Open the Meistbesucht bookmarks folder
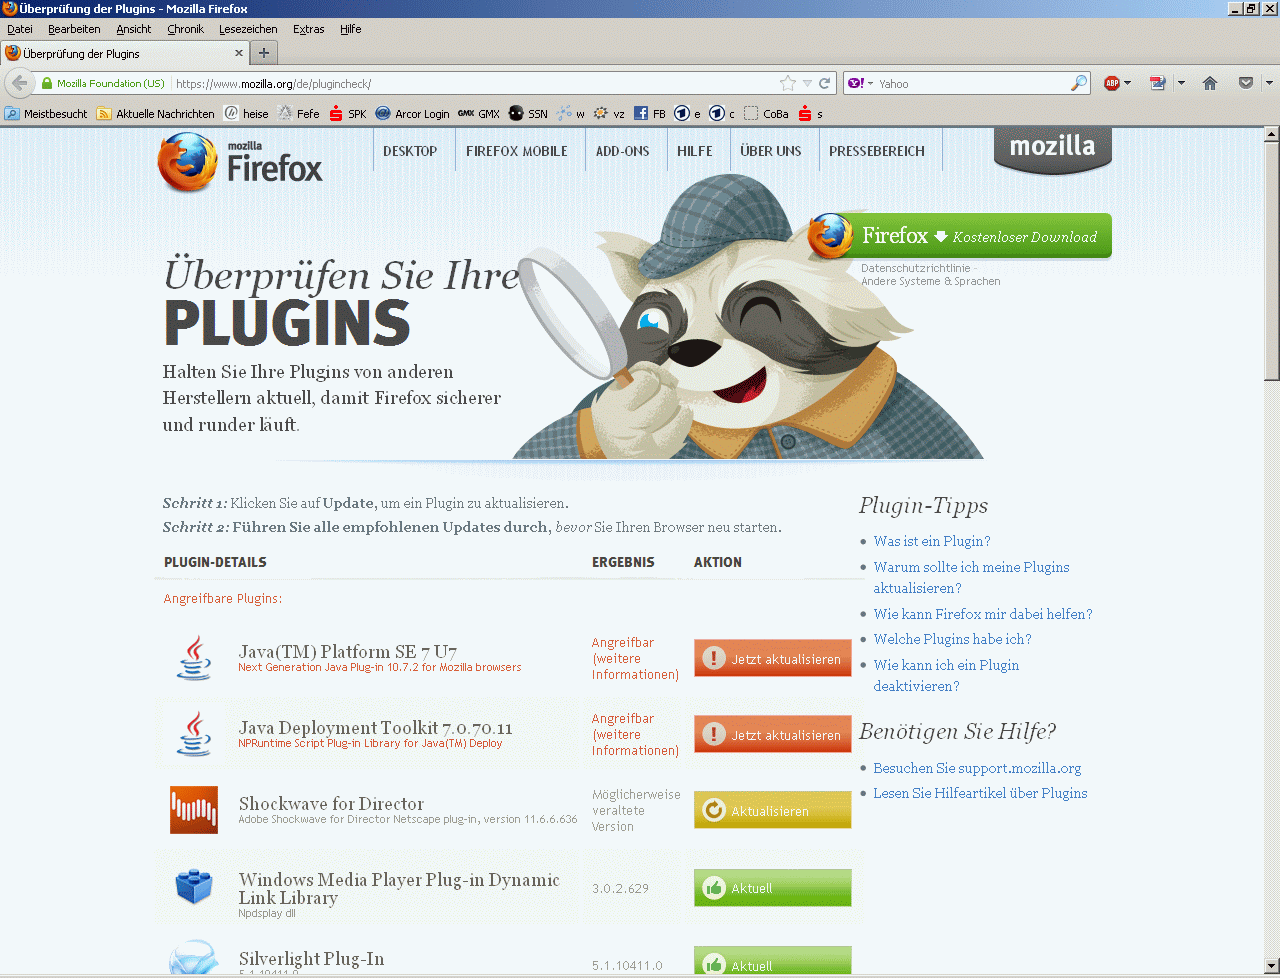Image resolution: width=1280 pixels, height=978 pixels. point(46,114)
